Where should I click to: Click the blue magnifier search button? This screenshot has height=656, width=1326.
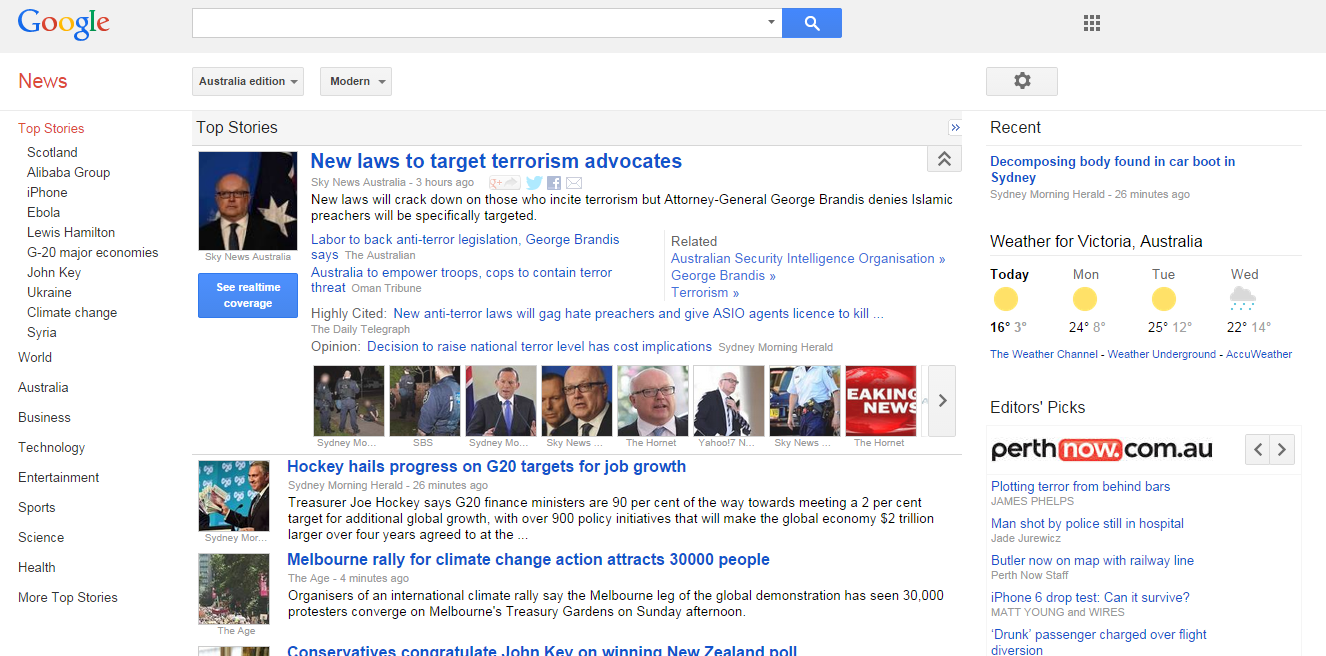[811, 23]
